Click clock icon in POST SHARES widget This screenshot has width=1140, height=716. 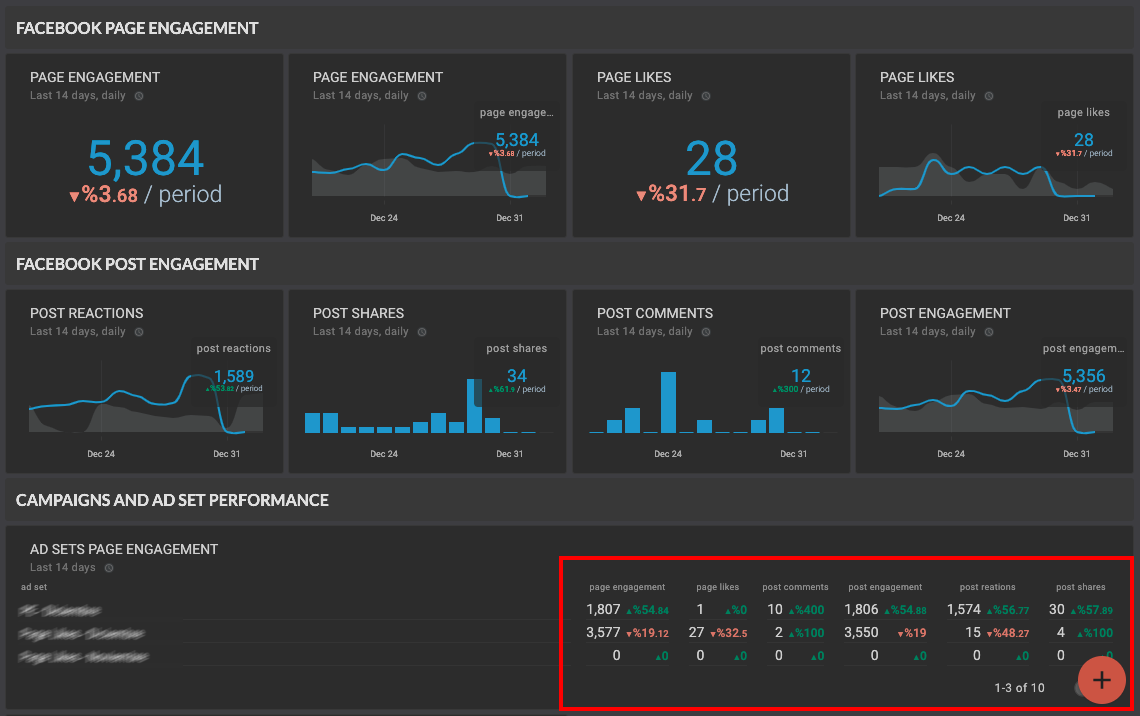point(422,332)
